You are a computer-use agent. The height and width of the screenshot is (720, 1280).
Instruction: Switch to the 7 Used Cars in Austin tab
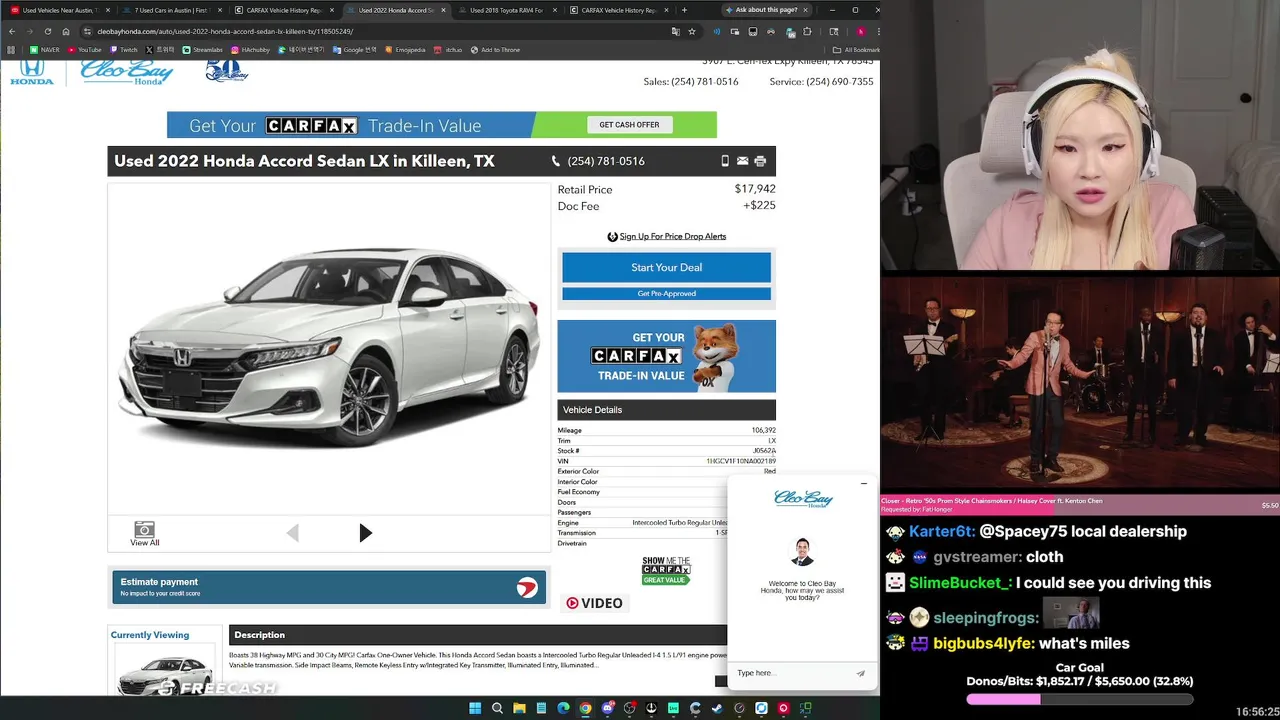click(170, 10)
